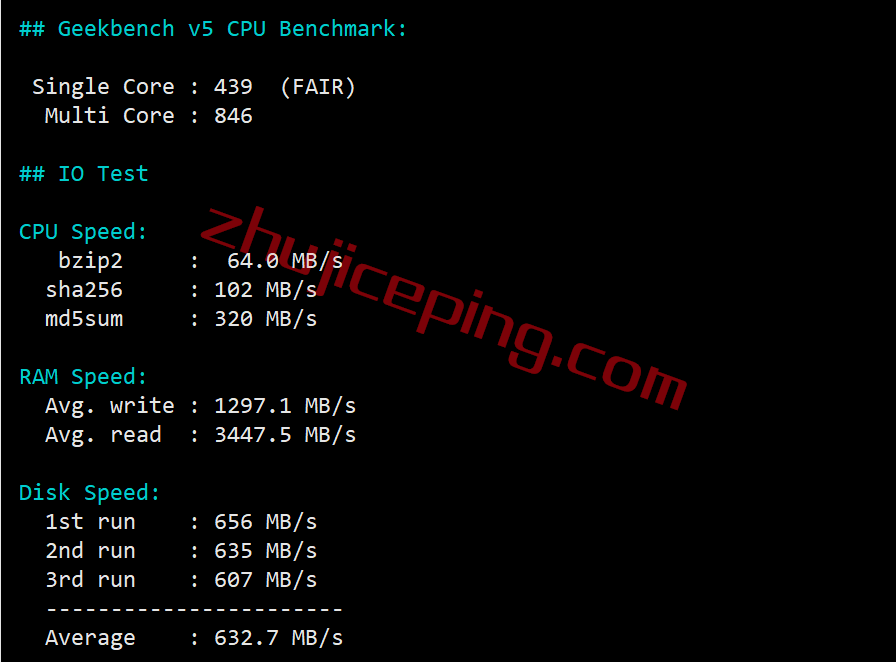Select the Average 632.7 MB/s value
Viewport: 896px width, 662px height.
click(278, 638)
